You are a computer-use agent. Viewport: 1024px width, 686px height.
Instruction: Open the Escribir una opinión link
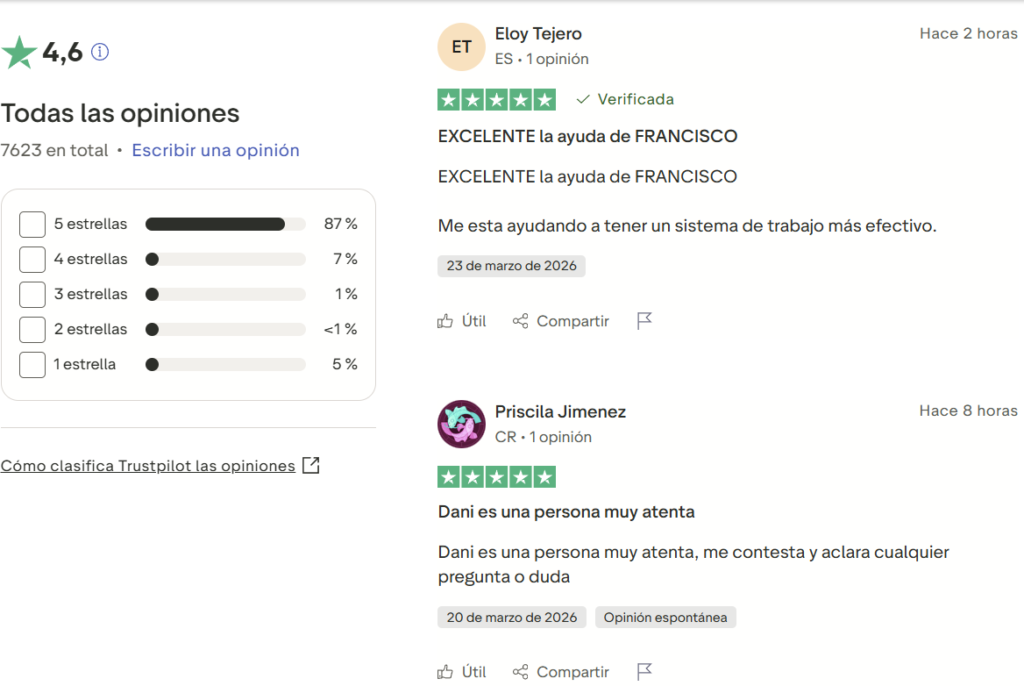[x=215, y=149]
